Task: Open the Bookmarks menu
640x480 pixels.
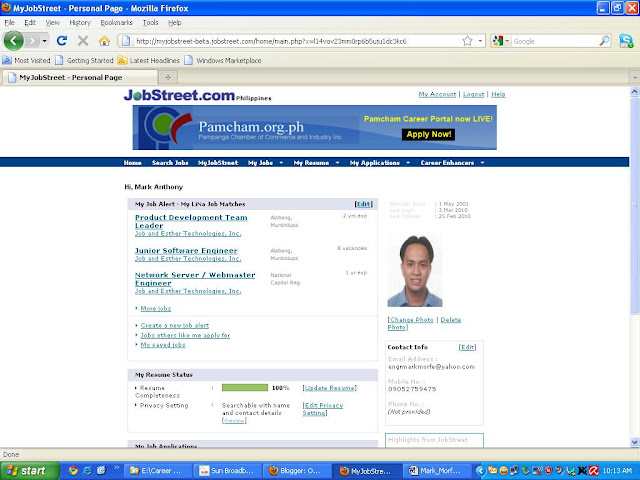Action: tap(117, 22)
